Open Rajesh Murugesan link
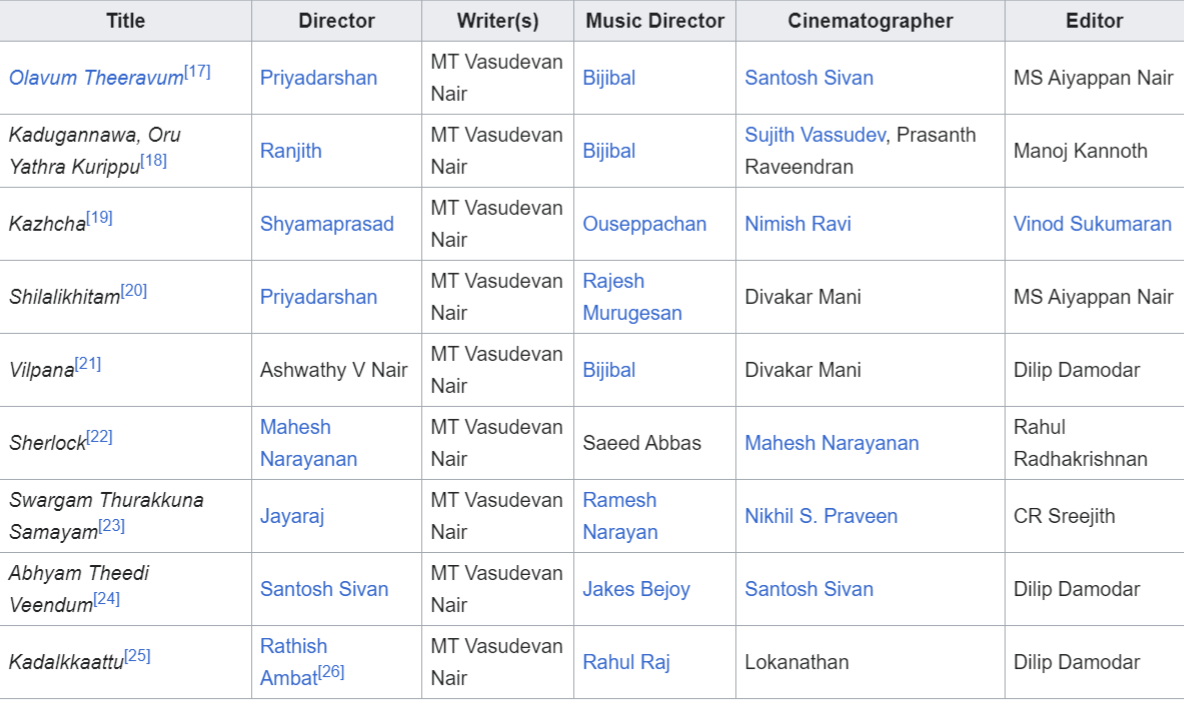 coord(632,297)
